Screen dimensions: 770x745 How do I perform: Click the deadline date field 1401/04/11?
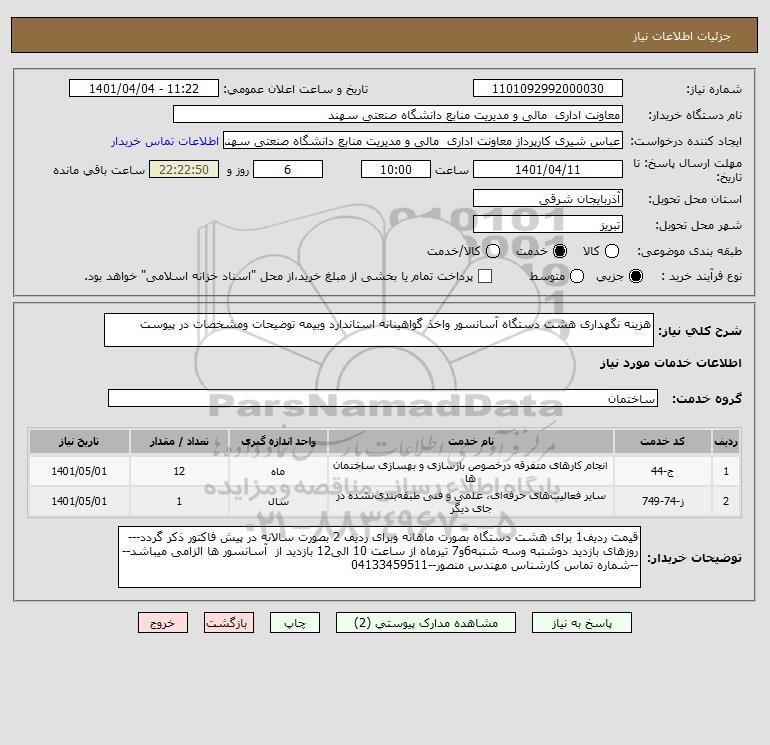(548, 169)
